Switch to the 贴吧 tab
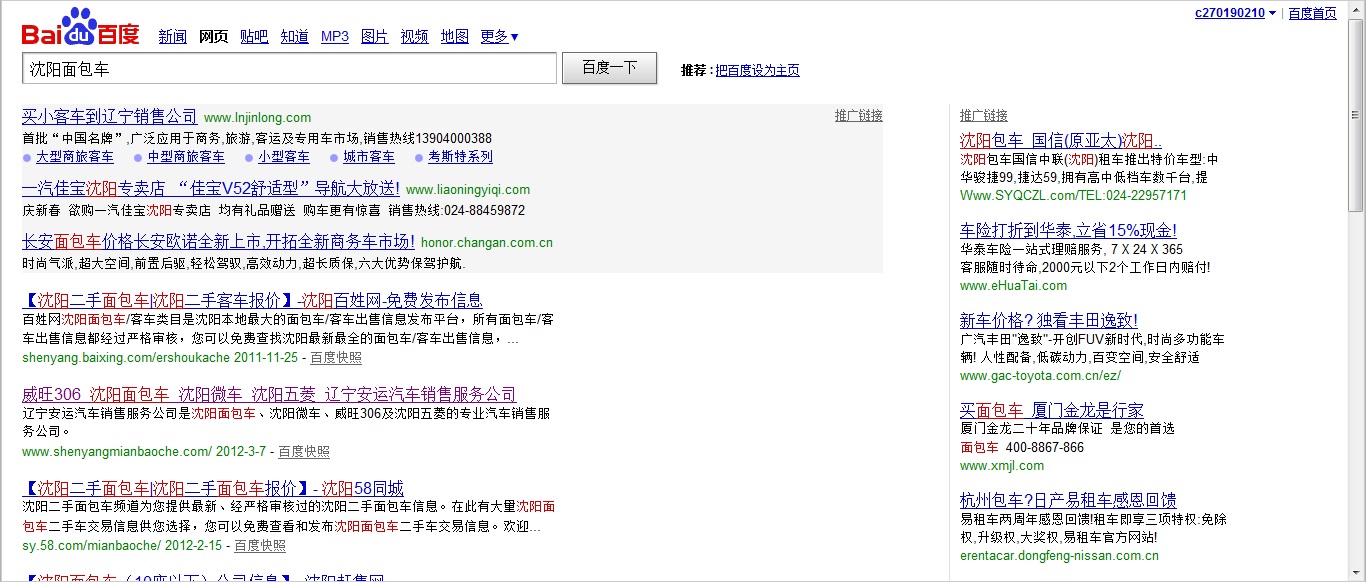 click(x=254, y=37)
